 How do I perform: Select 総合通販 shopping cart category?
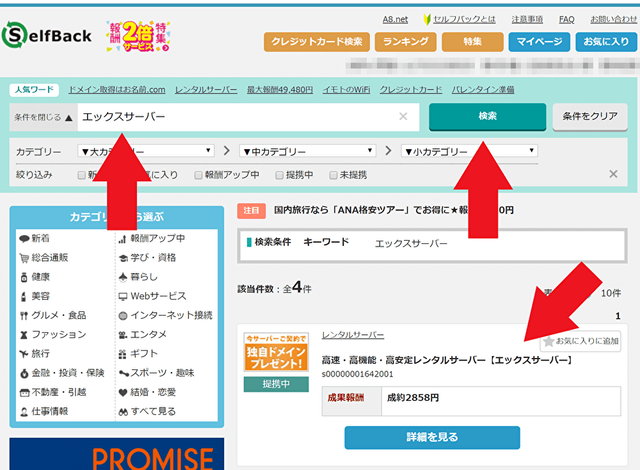(24, 258)
